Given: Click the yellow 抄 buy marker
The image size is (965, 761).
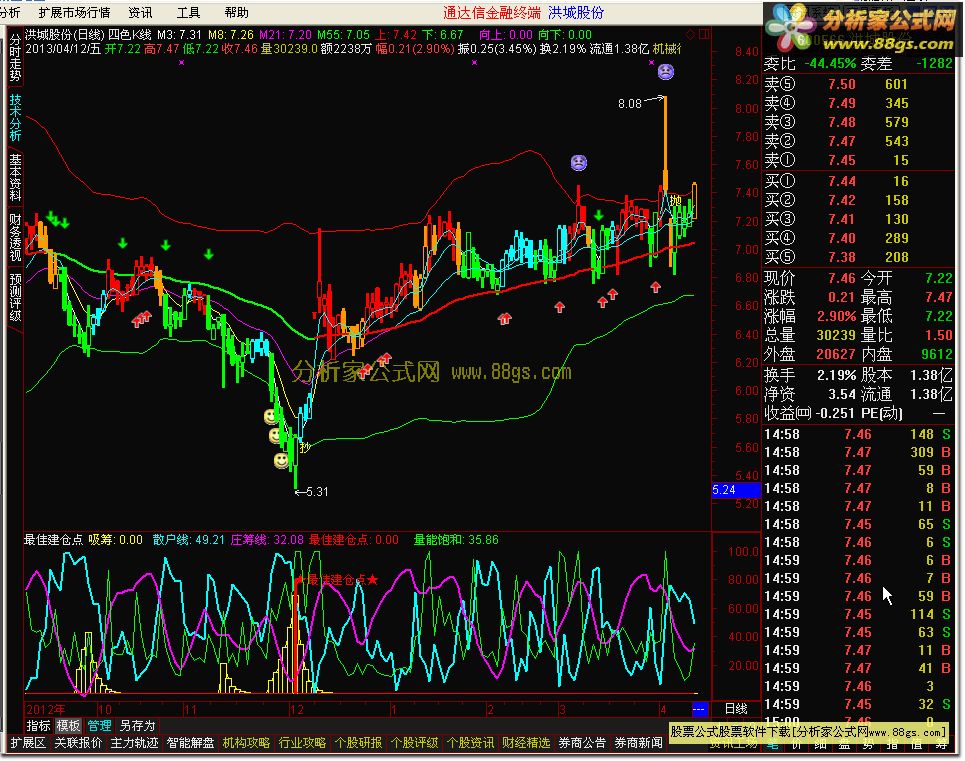Looking at the screenshot, I should (x=305, y=447).
